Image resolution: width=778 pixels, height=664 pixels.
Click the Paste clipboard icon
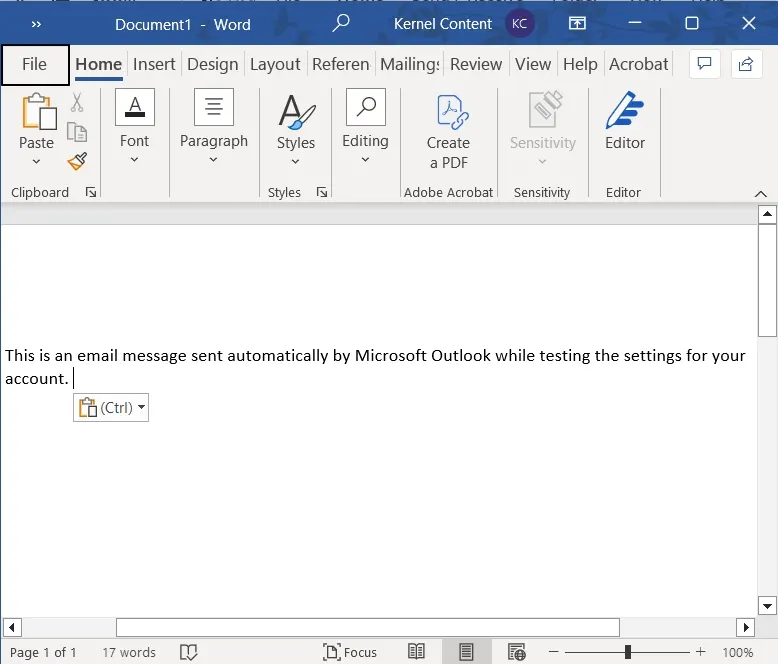tap(39, 112)
